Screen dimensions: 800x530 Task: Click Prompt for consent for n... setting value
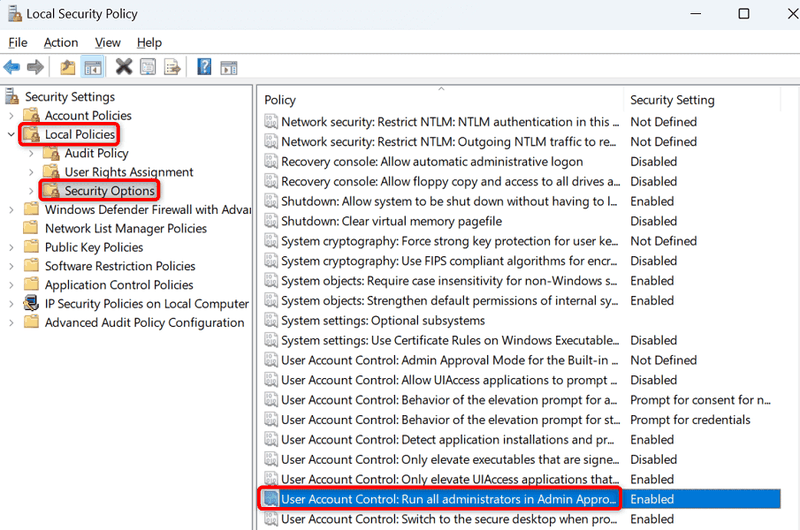[700, 400]
